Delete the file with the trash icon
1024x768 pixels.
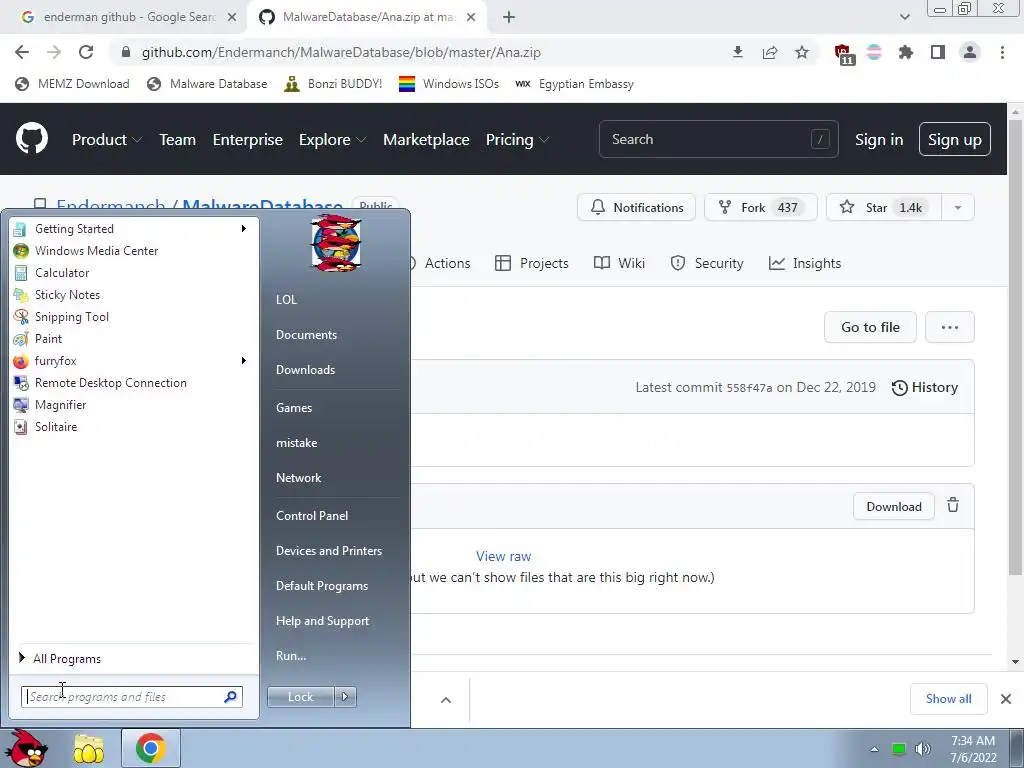[953, 505]
